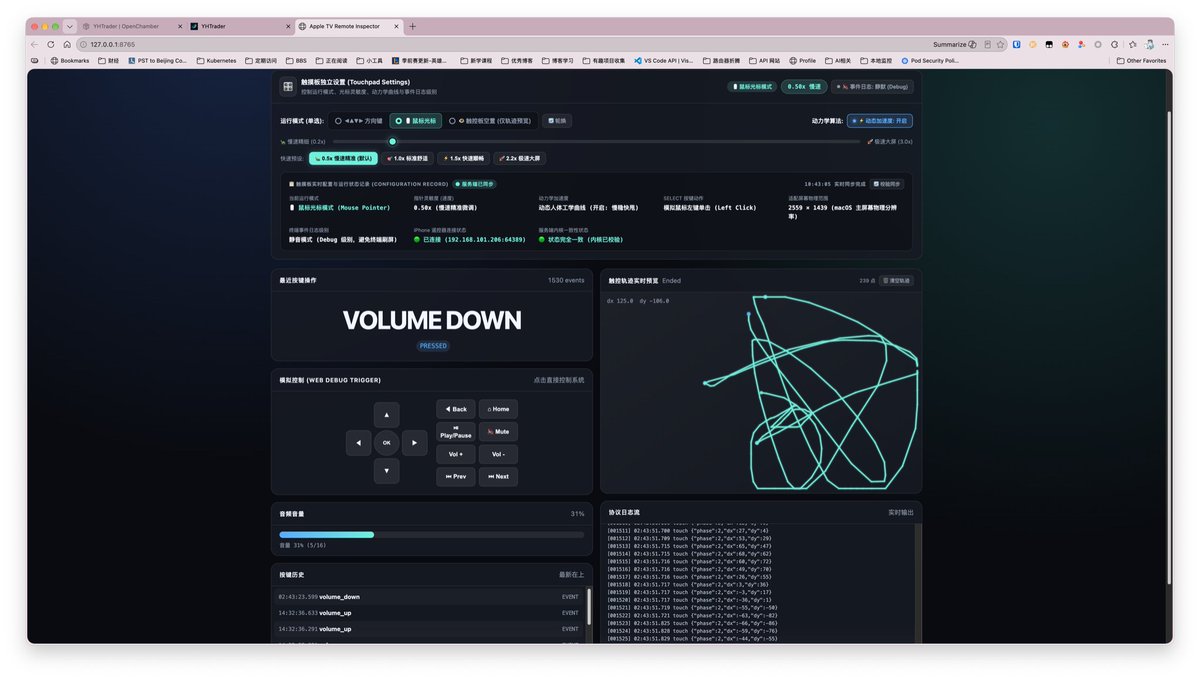Select the 0.5x 慢速精准 preset
Image resolution: width=1200 pixels, height=679 pixels.
[343, 158]
